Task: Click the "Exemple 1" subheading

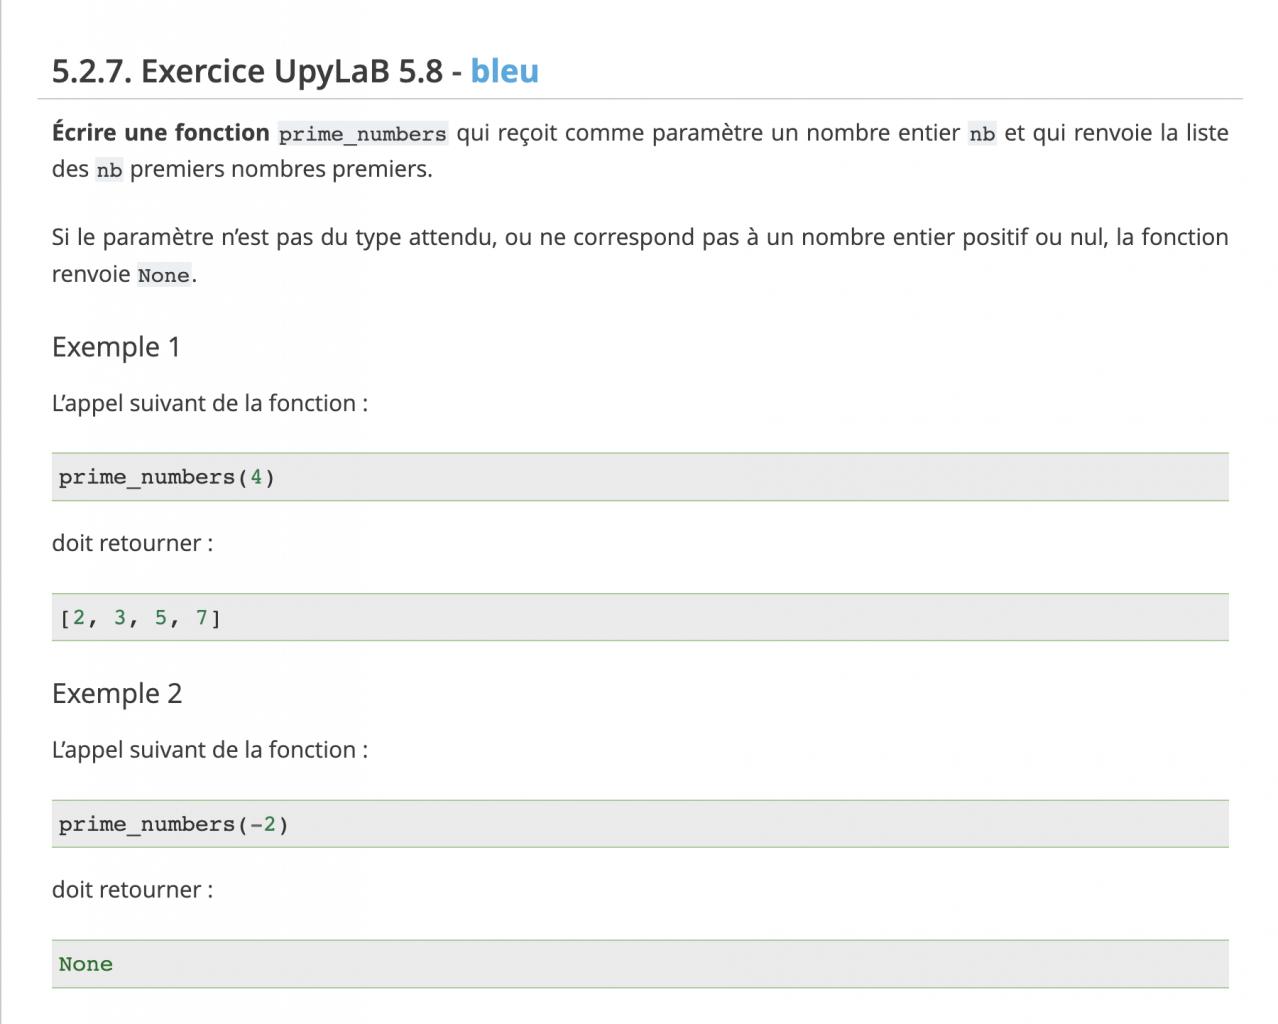Action: 116,347
